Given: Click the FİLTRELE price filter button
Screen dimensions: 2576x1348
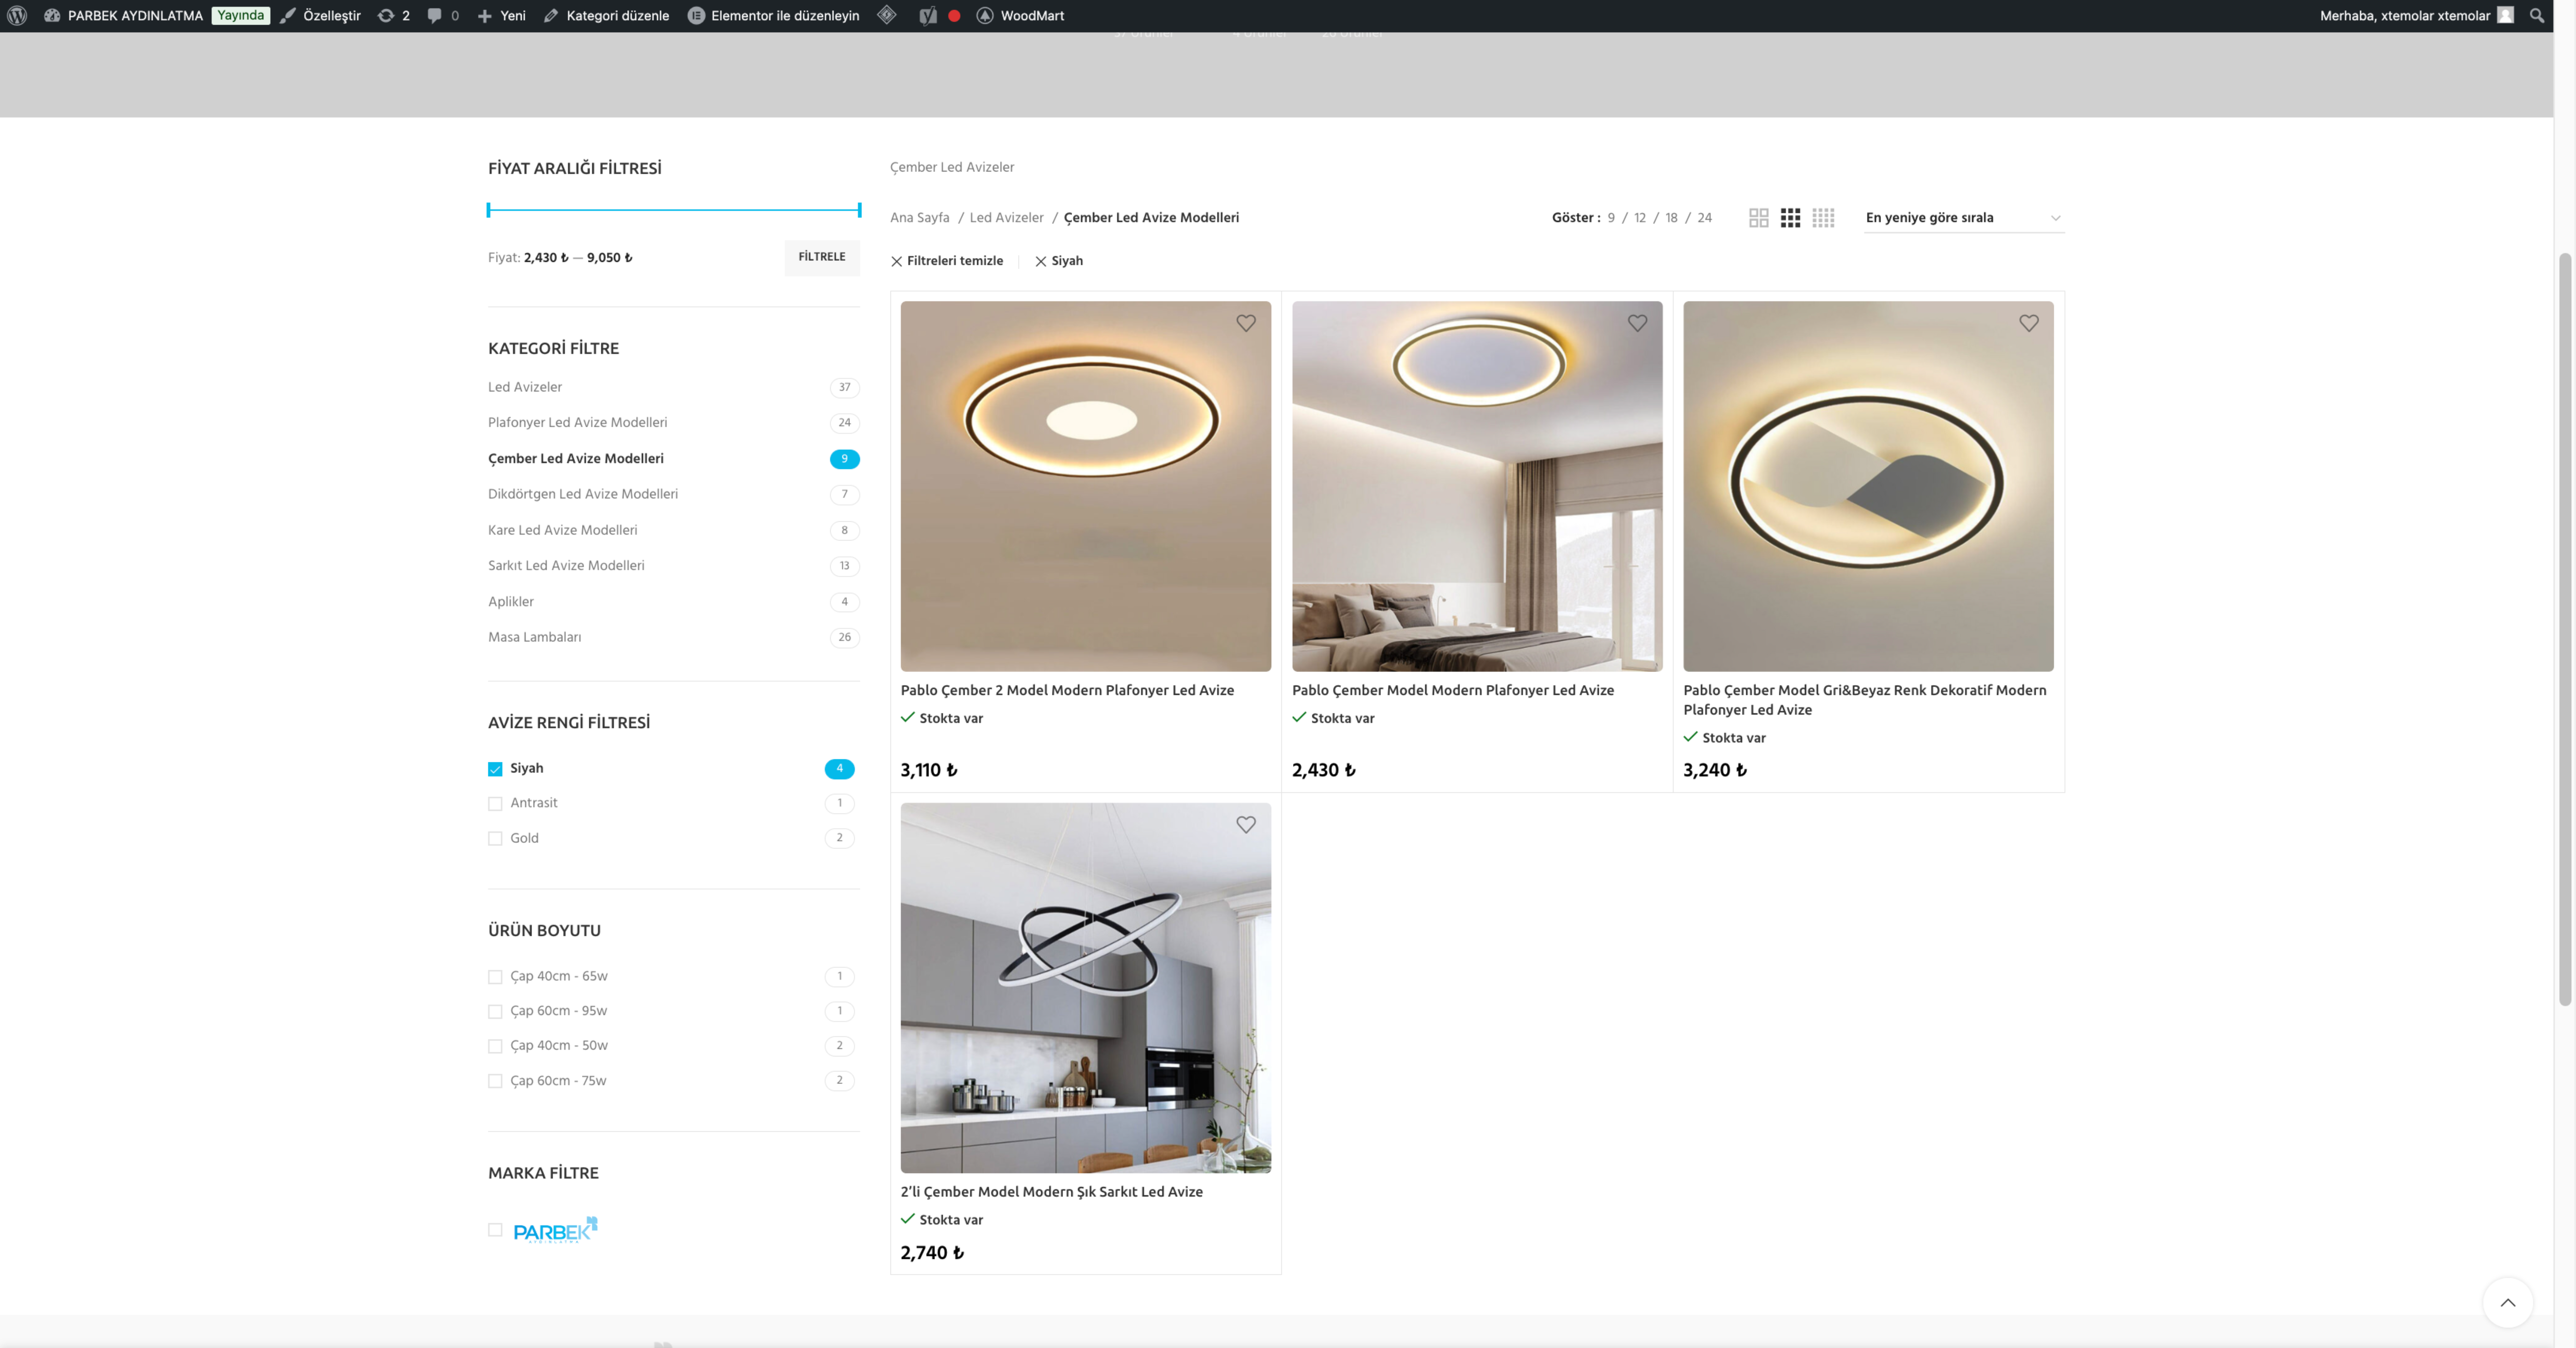Looking at the screenshot, I should click(x=822, y=257).
